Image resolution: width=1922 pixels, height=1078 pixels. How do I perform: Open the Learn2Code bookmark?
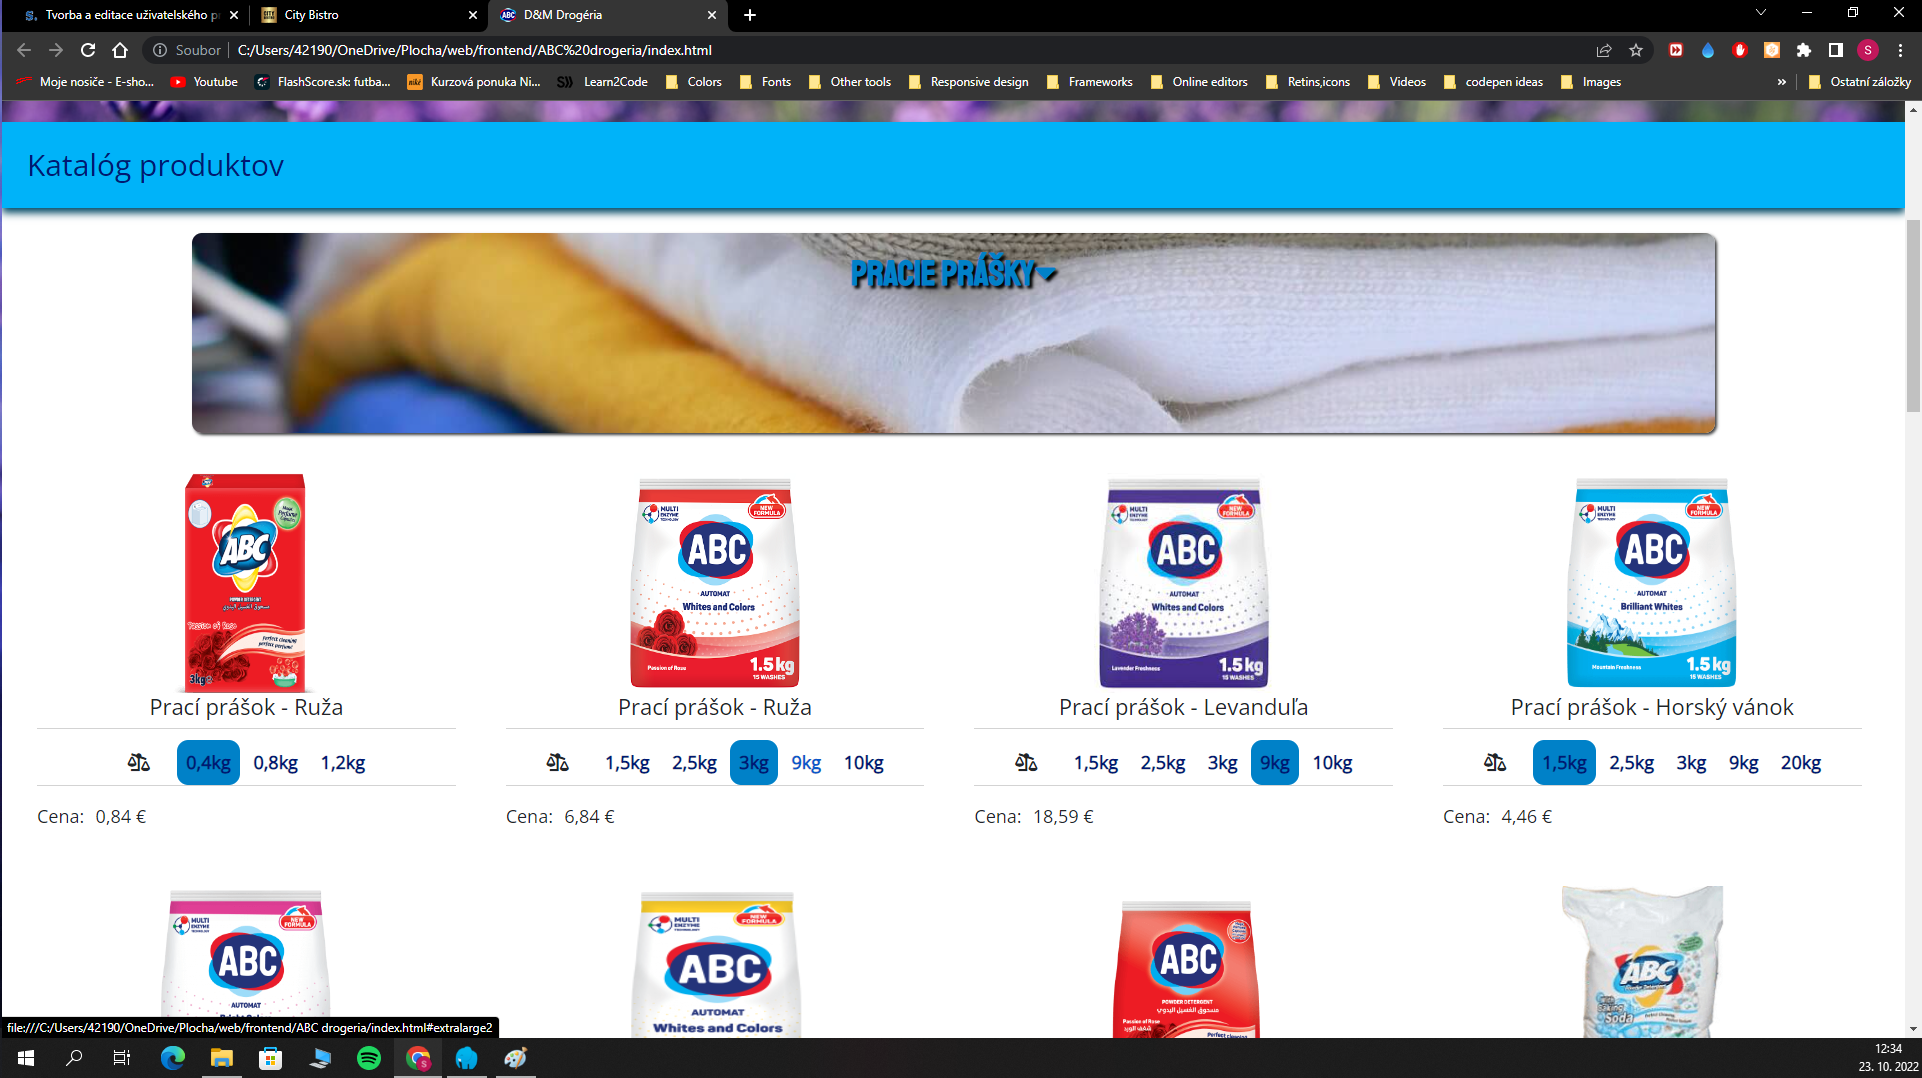pos(602,82)
